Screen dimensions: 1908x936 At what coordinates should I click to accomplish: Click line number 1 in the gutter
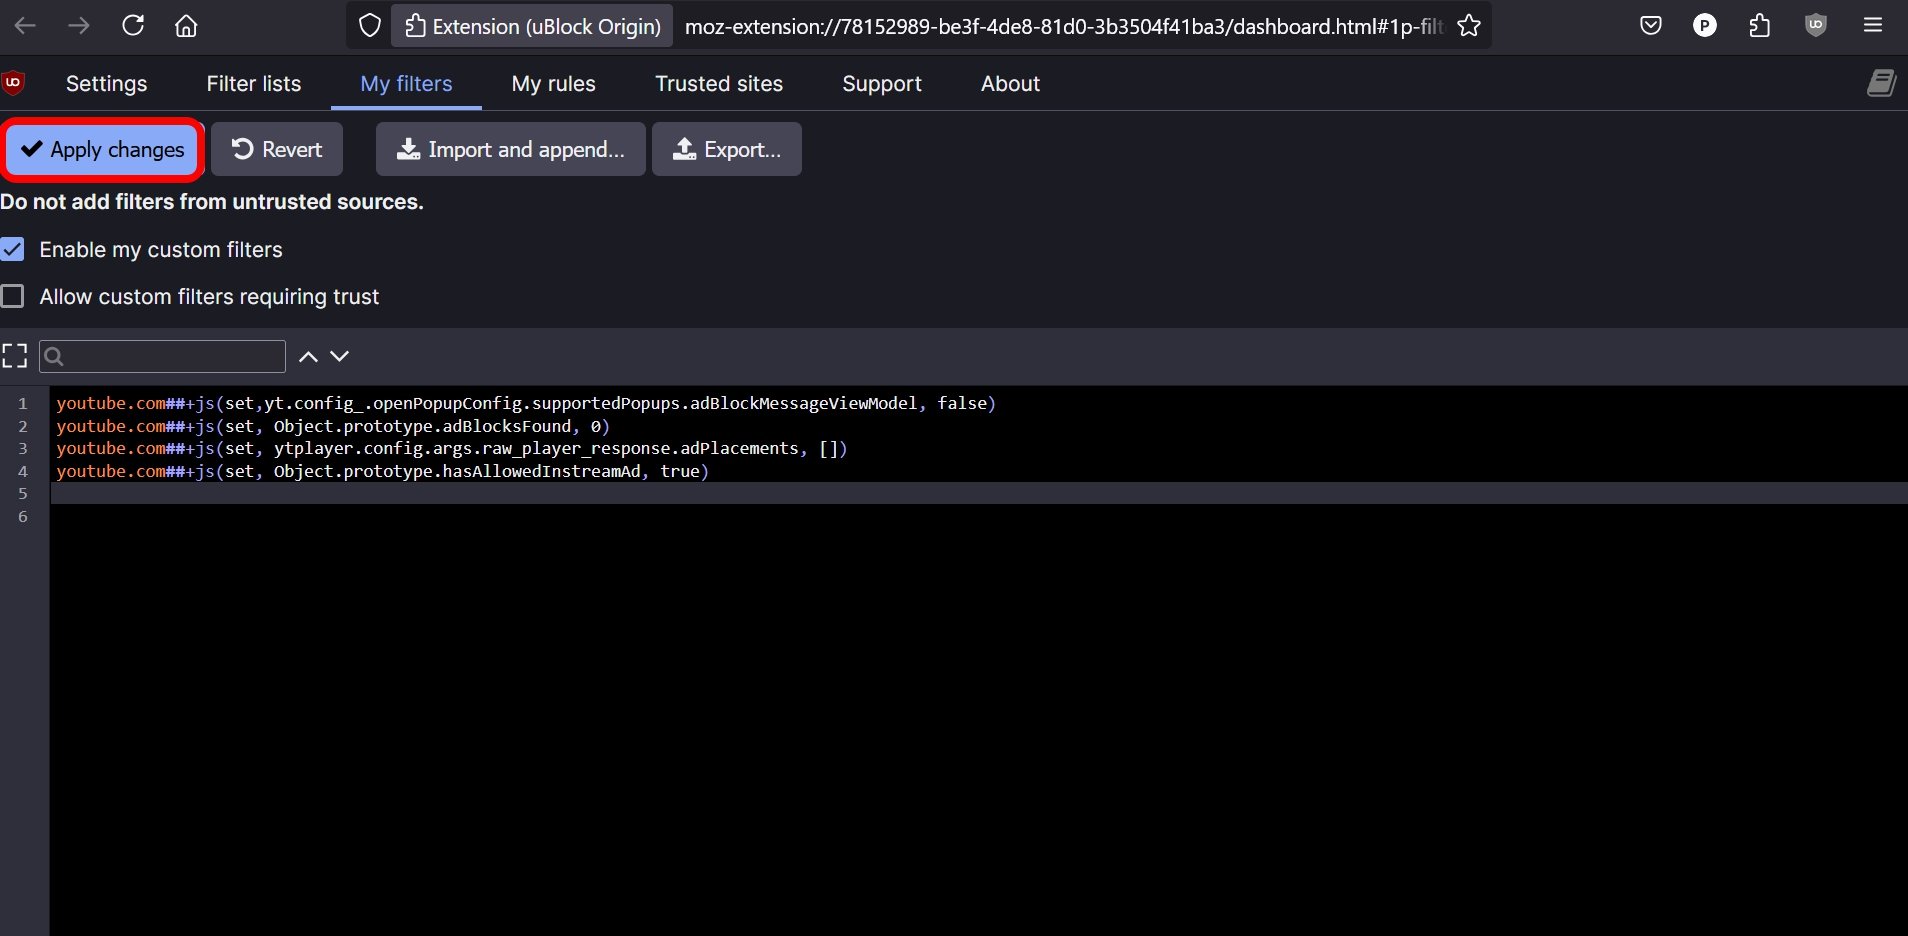point(23,403)
